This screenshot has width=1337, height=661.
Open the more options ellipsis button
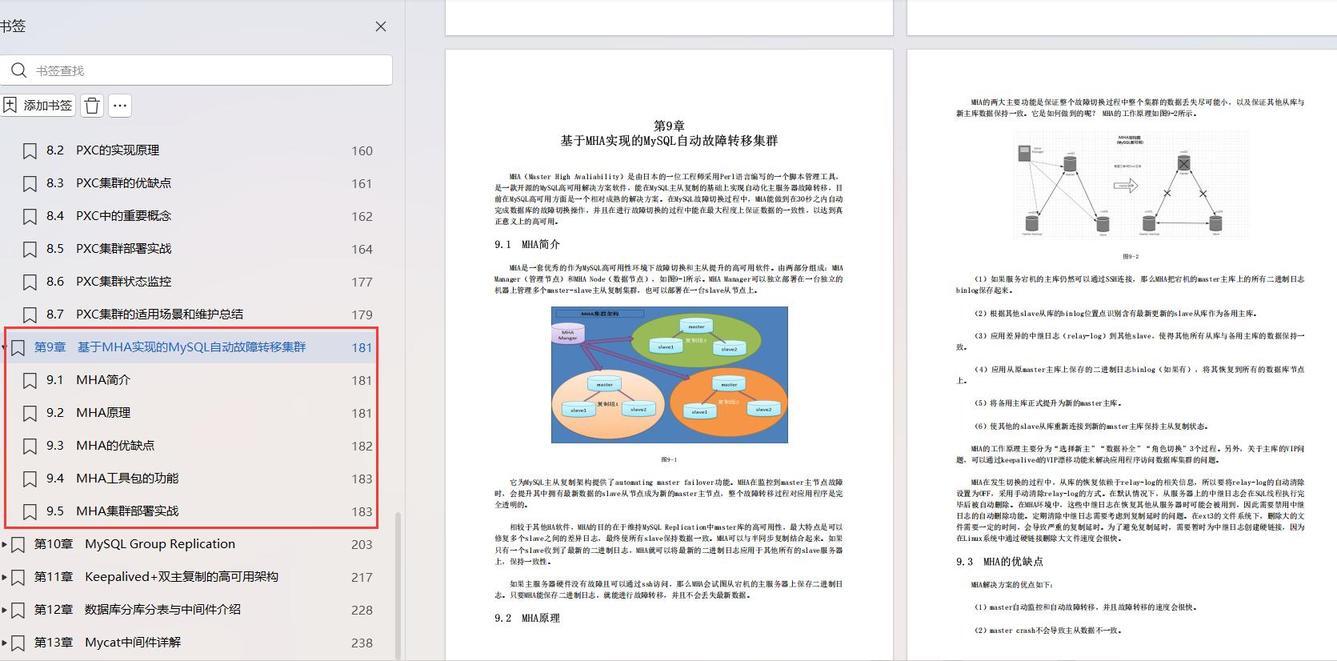tap(120, 105)
